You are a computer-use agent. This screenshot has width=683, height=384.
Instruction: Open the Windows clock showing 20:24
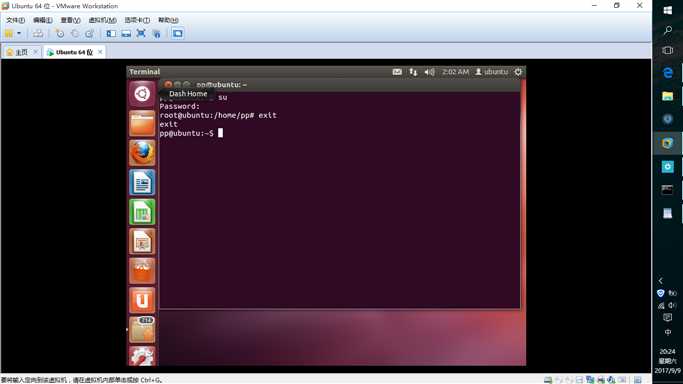tap(667, 360)
